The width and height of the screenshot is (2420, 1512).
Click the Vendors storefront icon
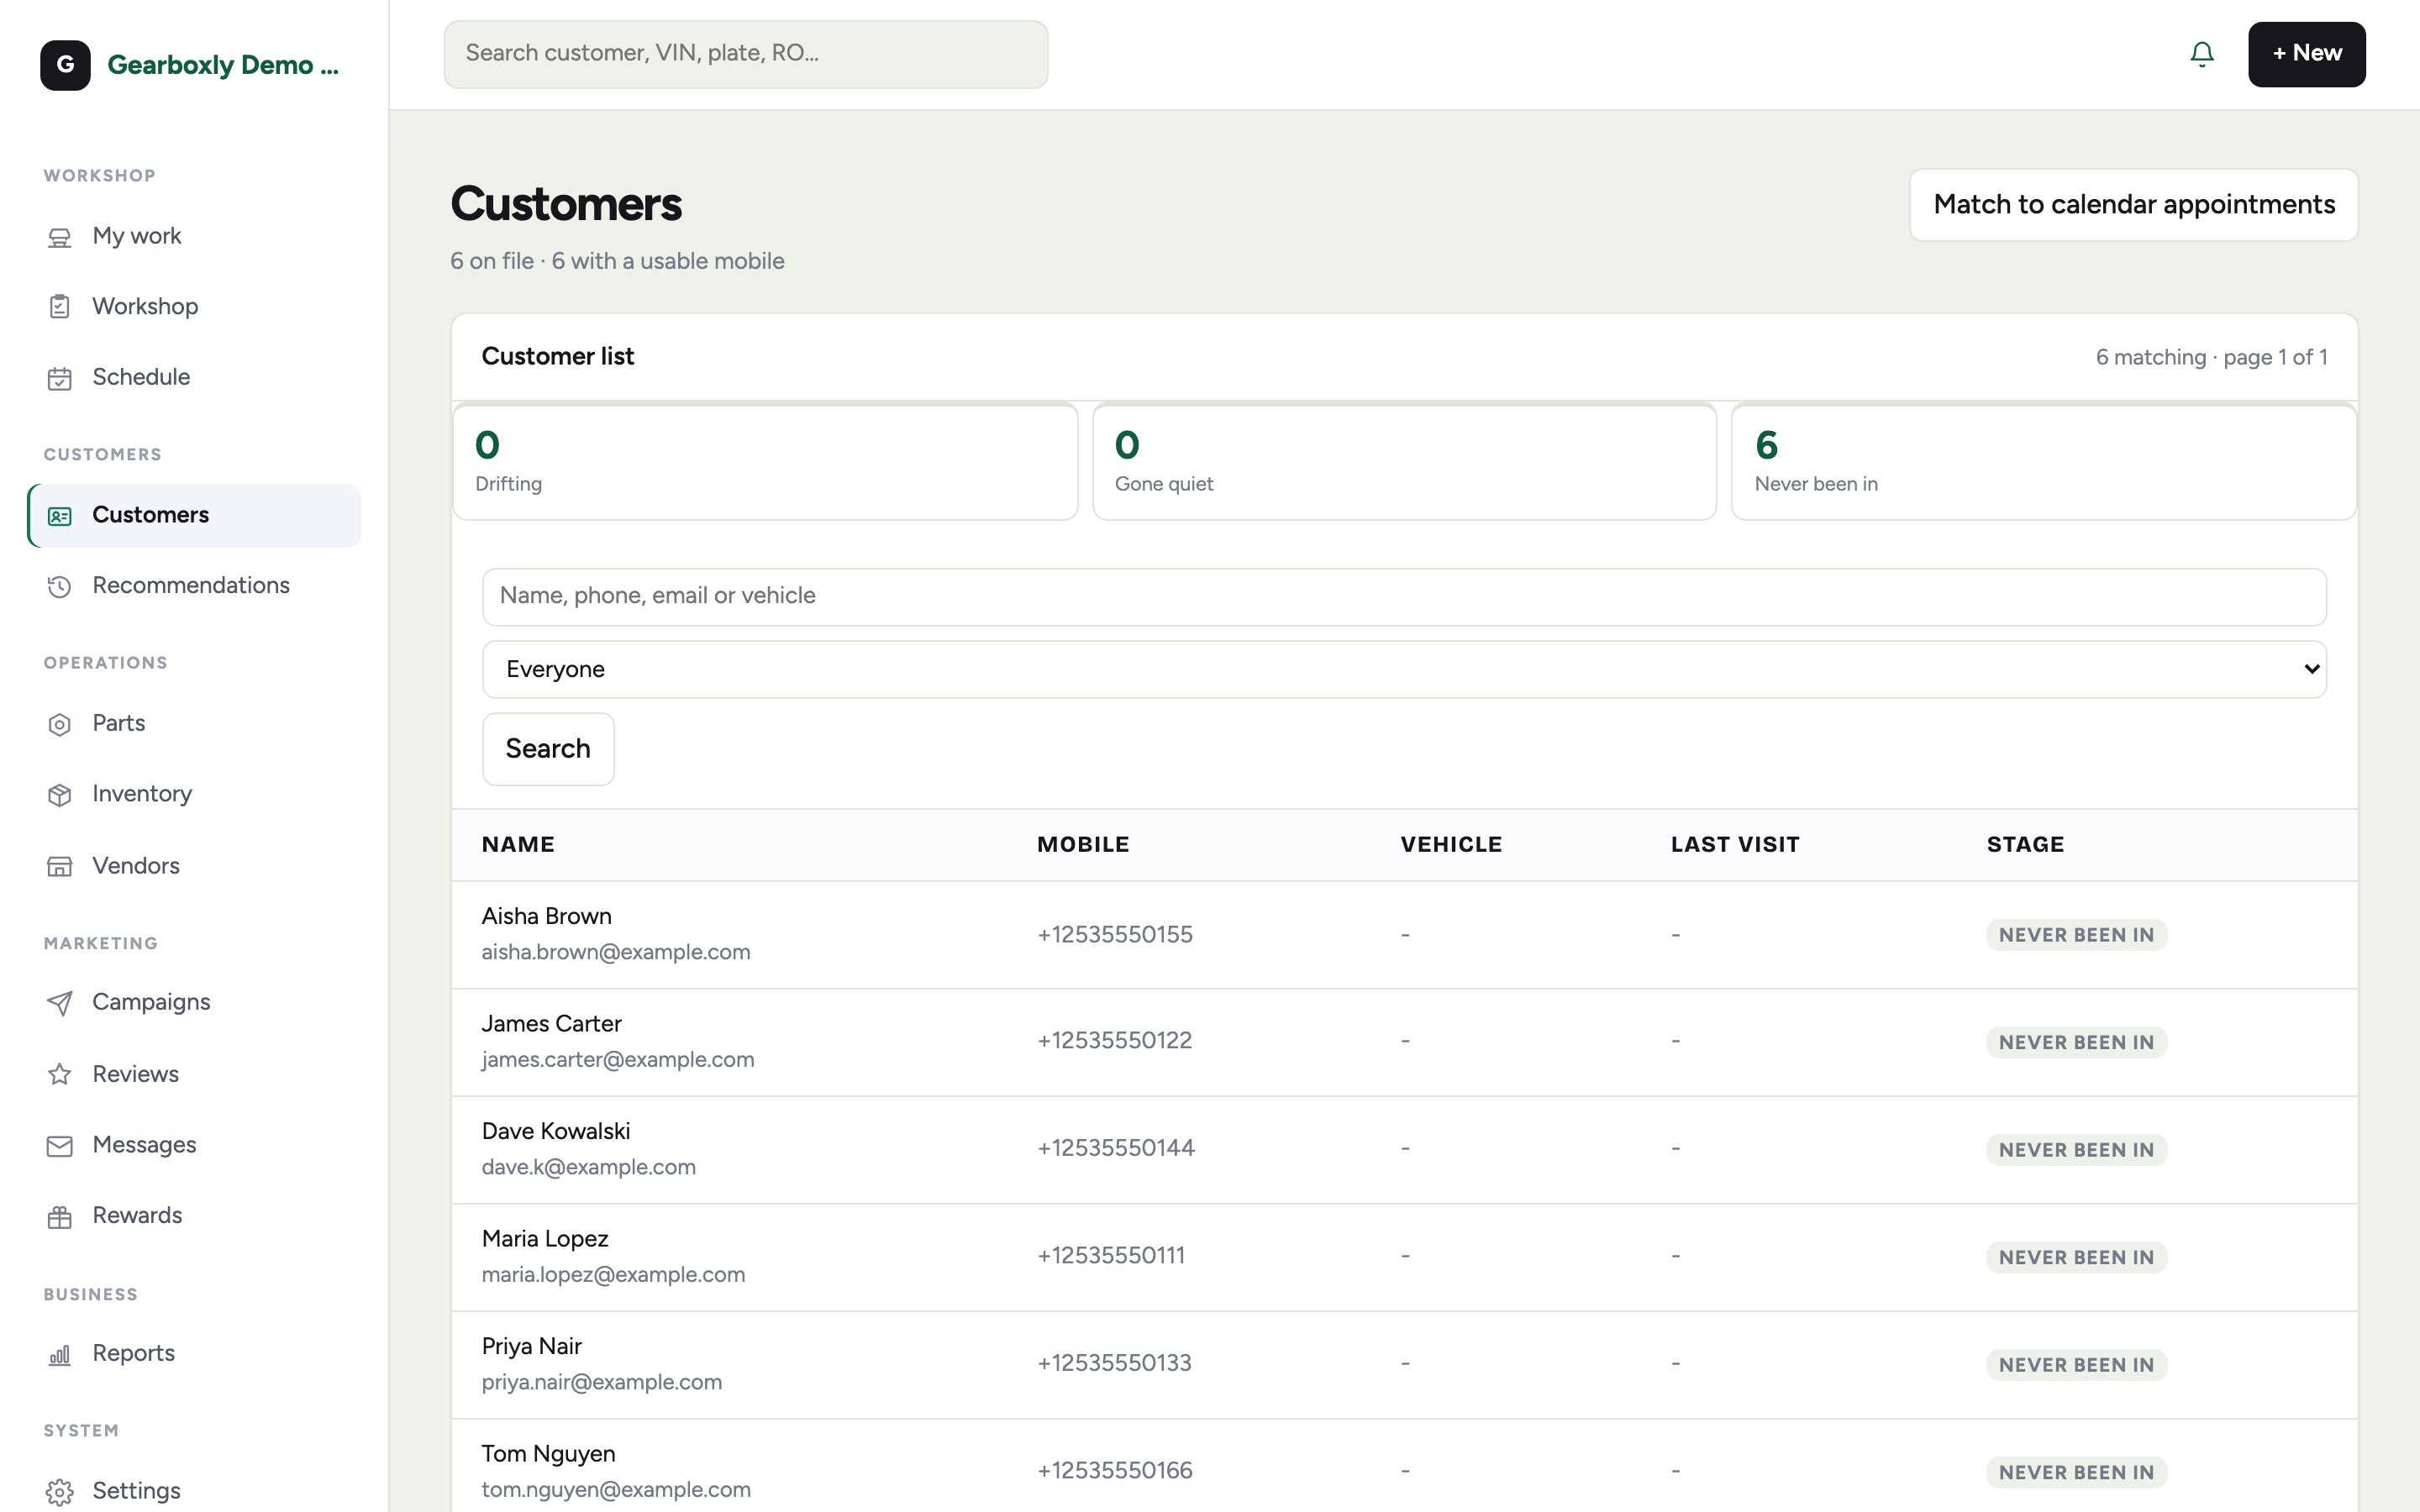coord(59,866)
